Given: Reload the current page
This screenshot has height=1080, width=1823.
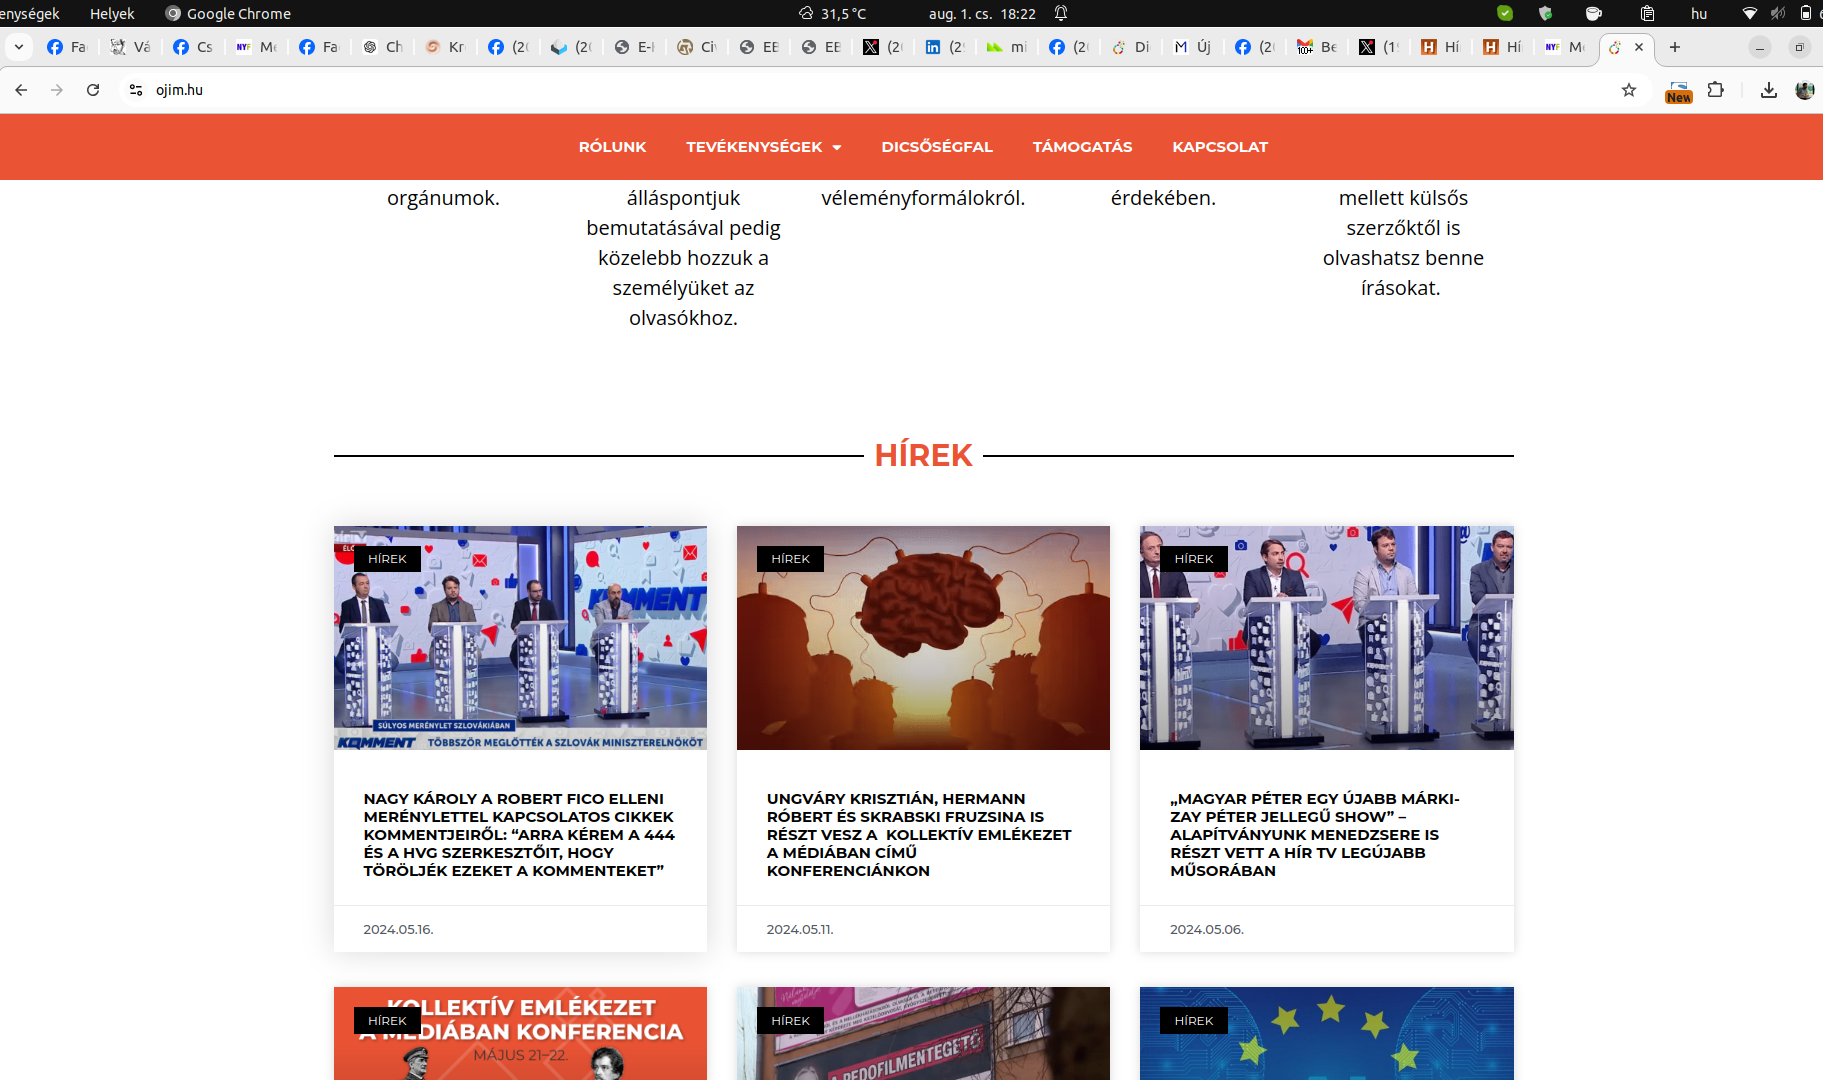Looking at the screenshot, I should click(93, 90).
